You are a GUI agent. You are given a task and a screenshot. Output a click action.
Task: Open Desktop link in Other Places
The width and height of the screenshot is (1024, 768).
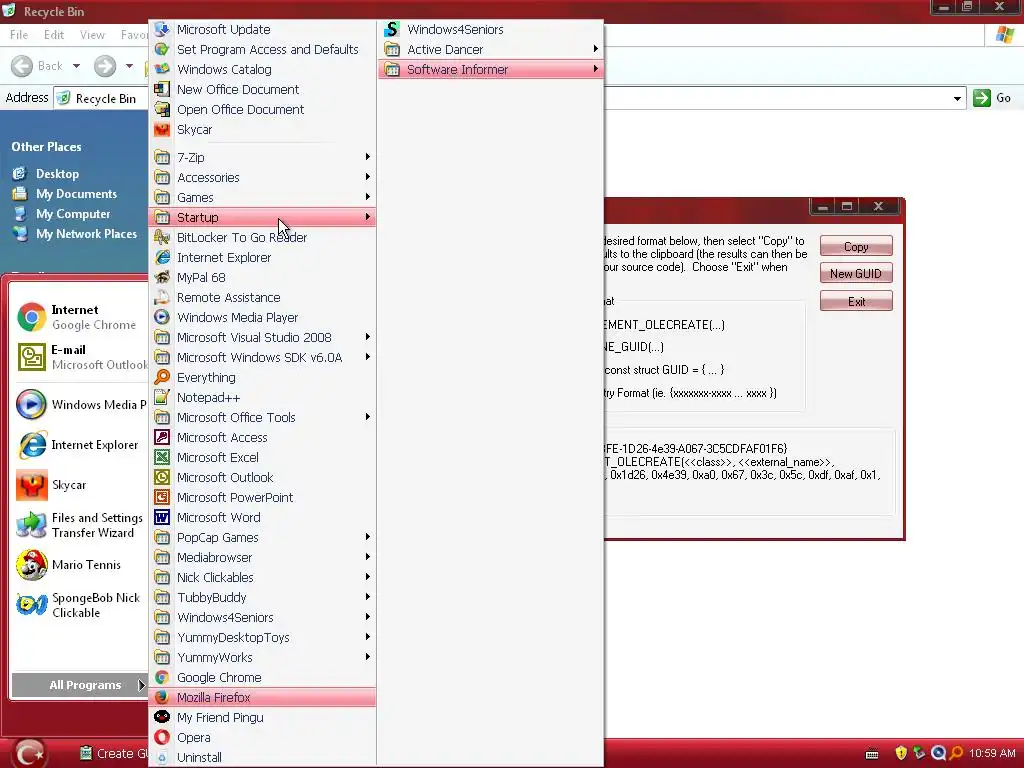coord(57,174)
